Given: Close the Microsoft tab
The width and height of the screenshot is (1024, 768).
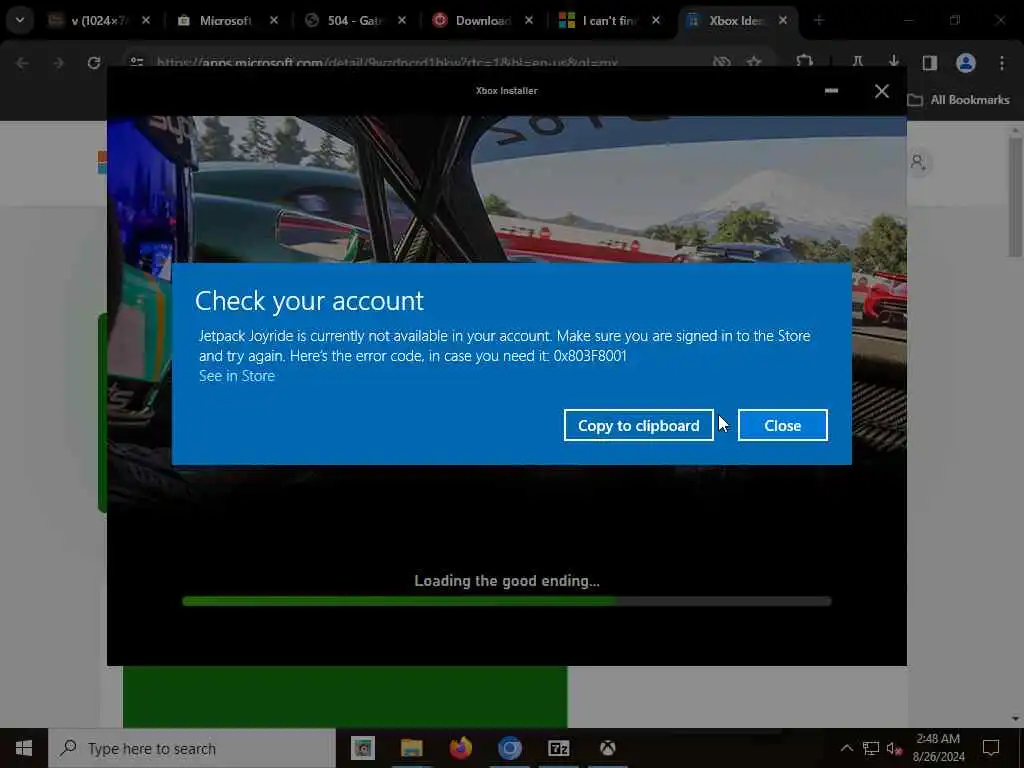Looking at the screenshot, I should tap(274, 21).
